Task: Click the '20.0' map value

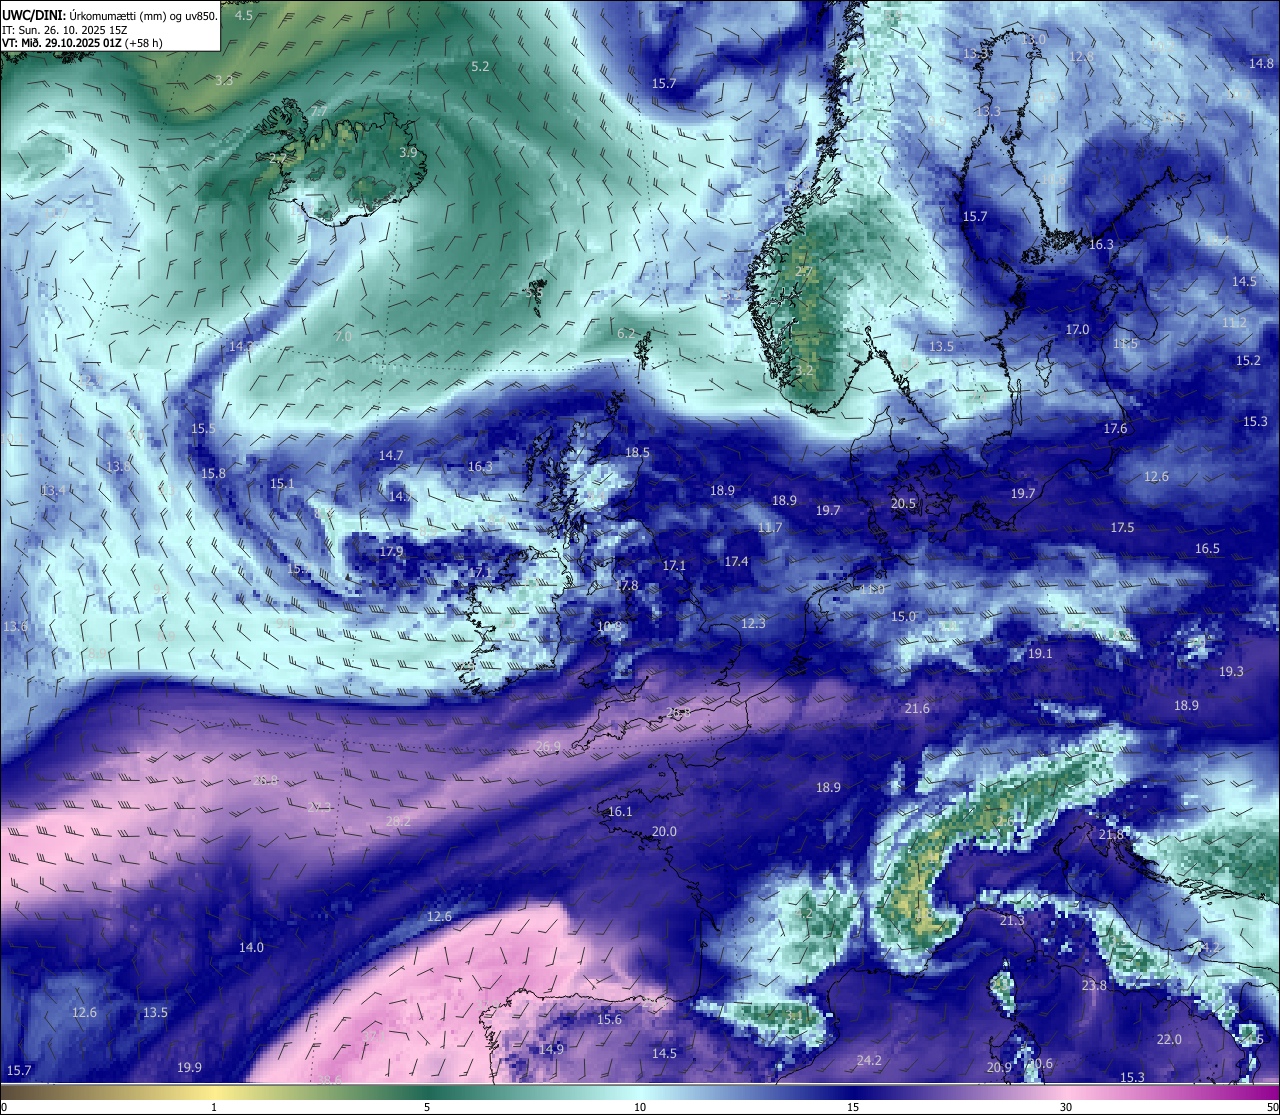Action: 664,831
